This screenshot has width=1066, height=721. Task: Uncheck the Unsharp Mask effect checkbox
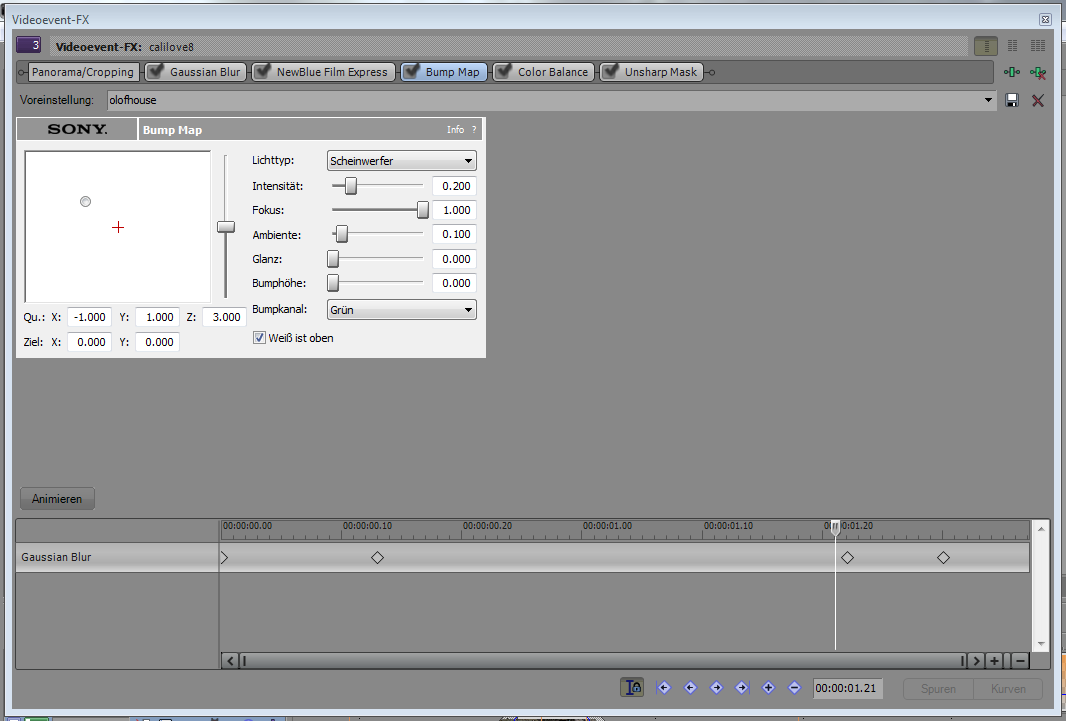click(609, 72)
